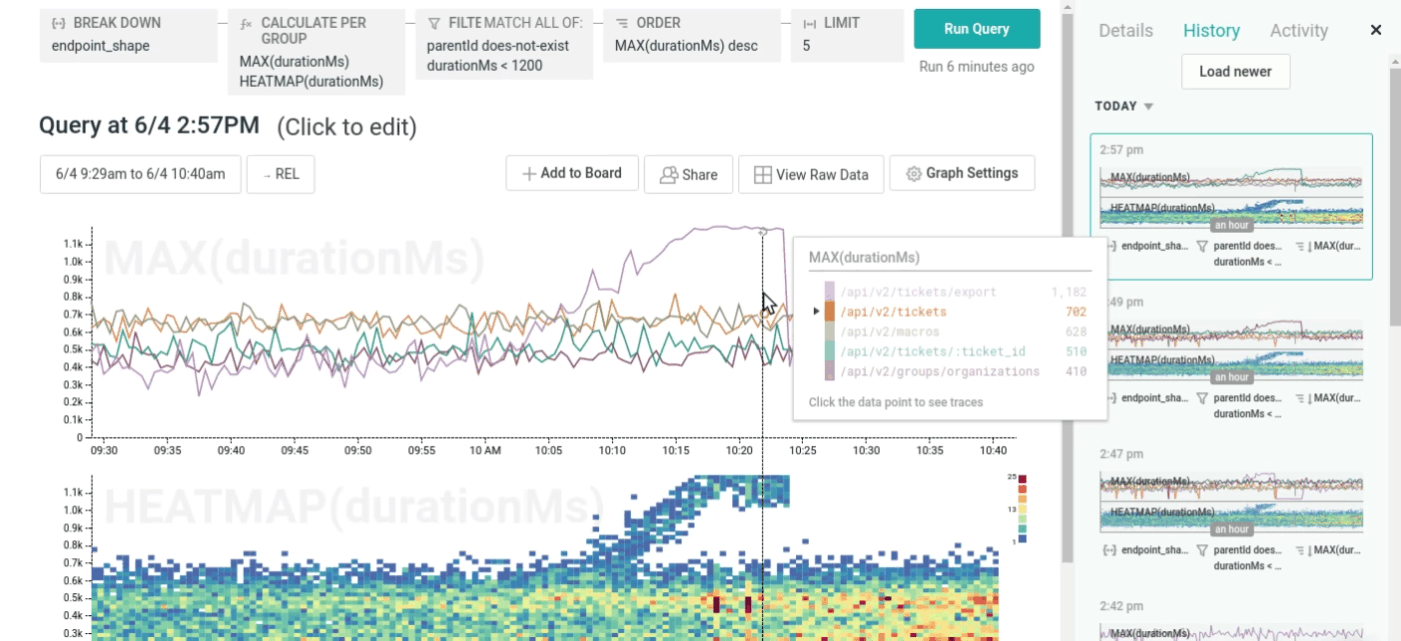Click the top swatch of the heatmap color legend

1023,478
